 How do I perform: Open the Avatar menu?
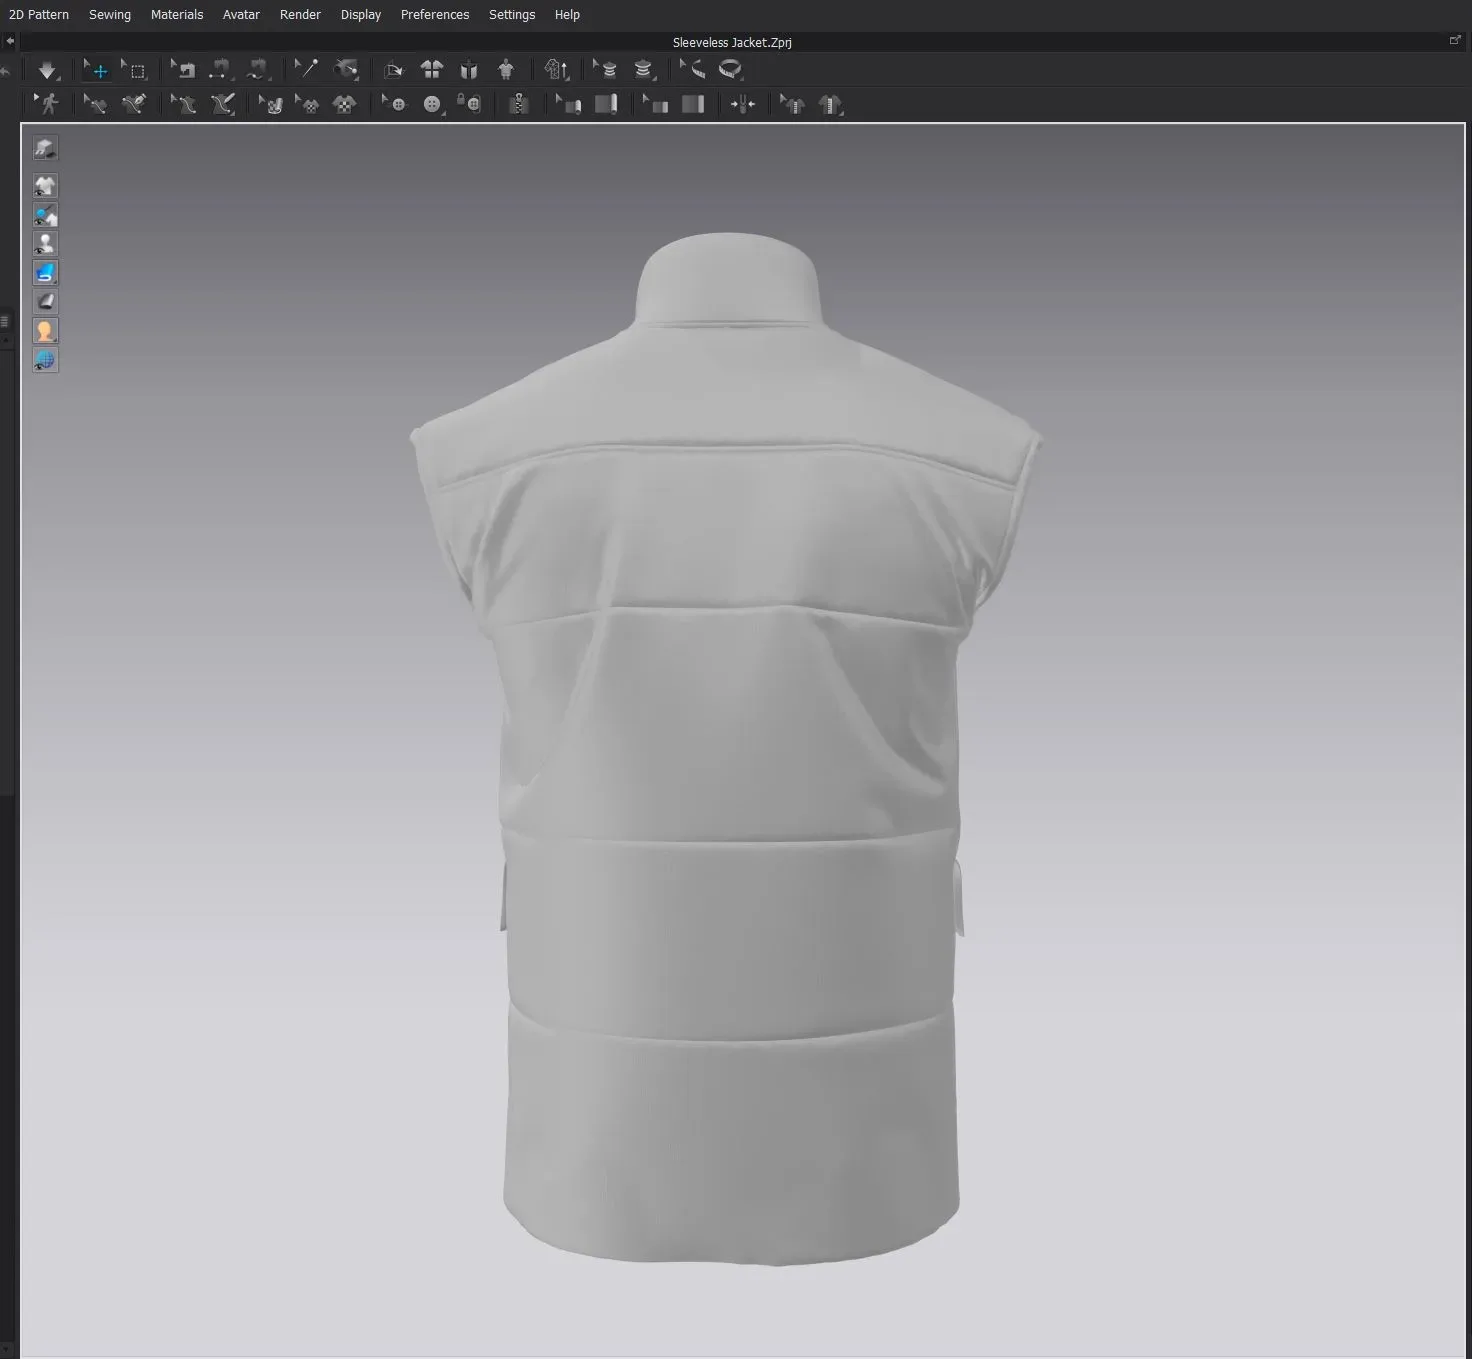coord(241,15)
